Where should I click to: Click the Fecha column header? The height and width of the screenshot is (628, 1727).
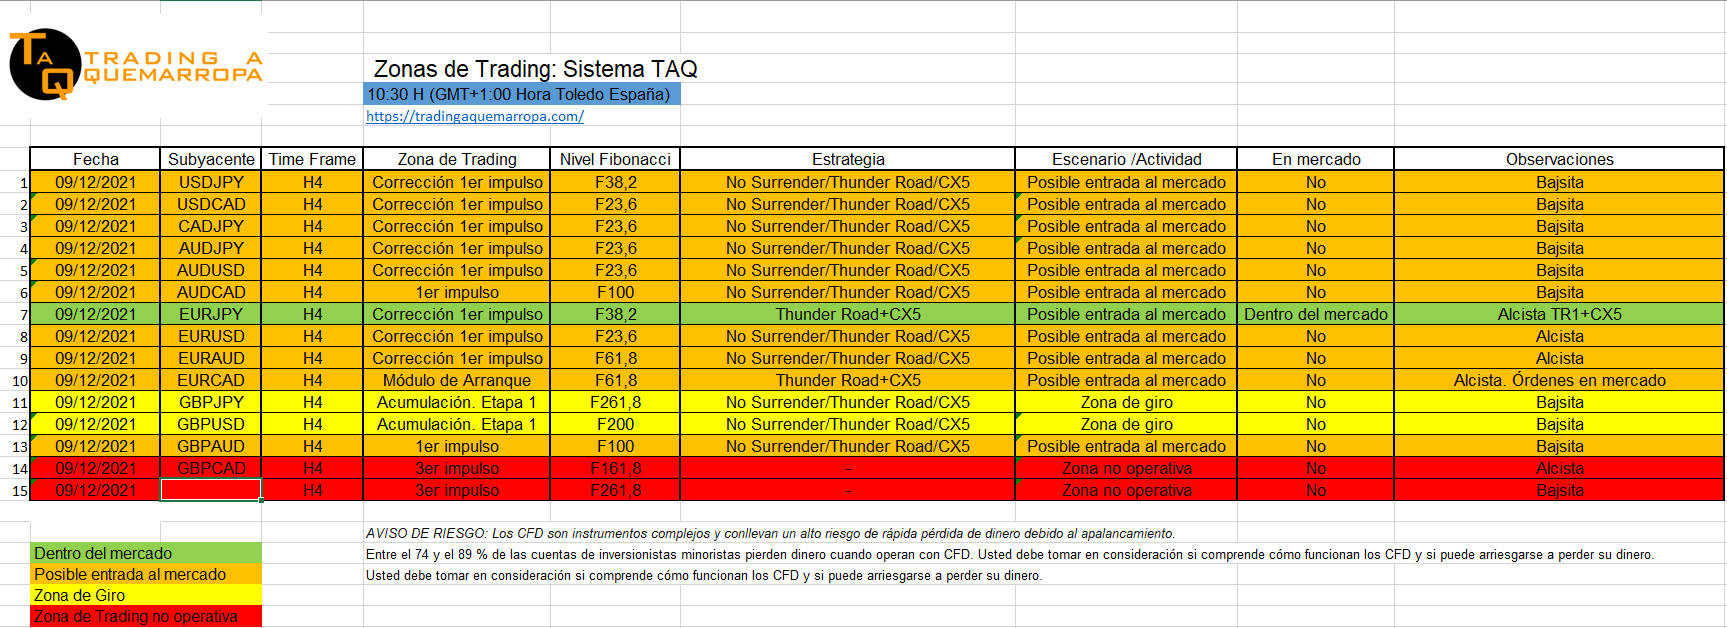coord(95,159)
